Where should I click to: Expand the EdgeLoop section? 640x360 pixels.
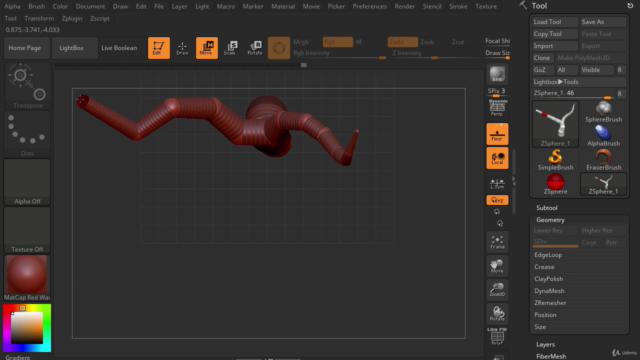548,255
